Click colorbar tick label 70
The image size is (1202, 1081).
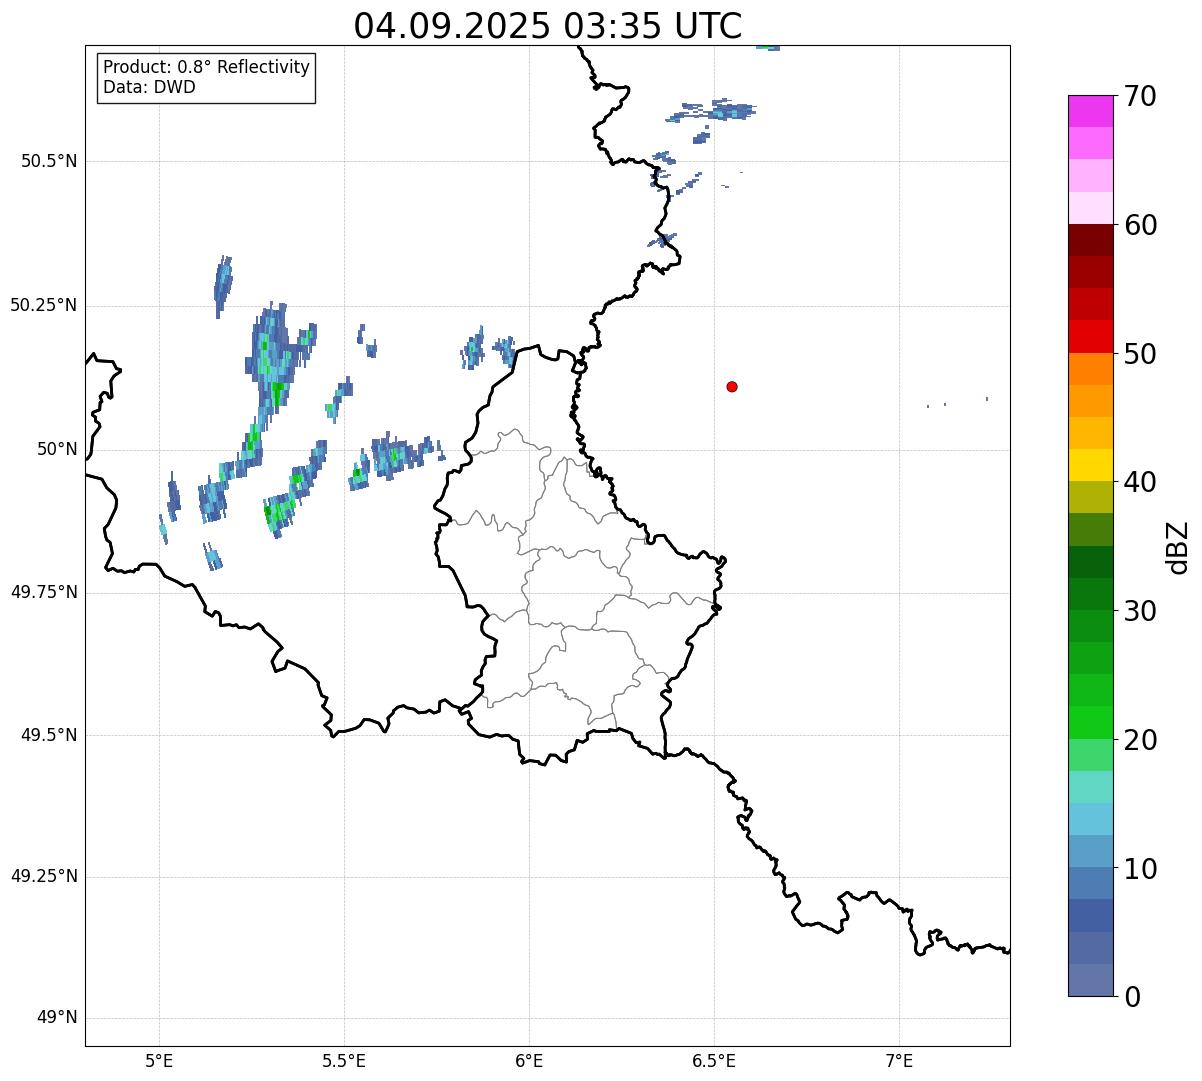[x=1141, y=96]
